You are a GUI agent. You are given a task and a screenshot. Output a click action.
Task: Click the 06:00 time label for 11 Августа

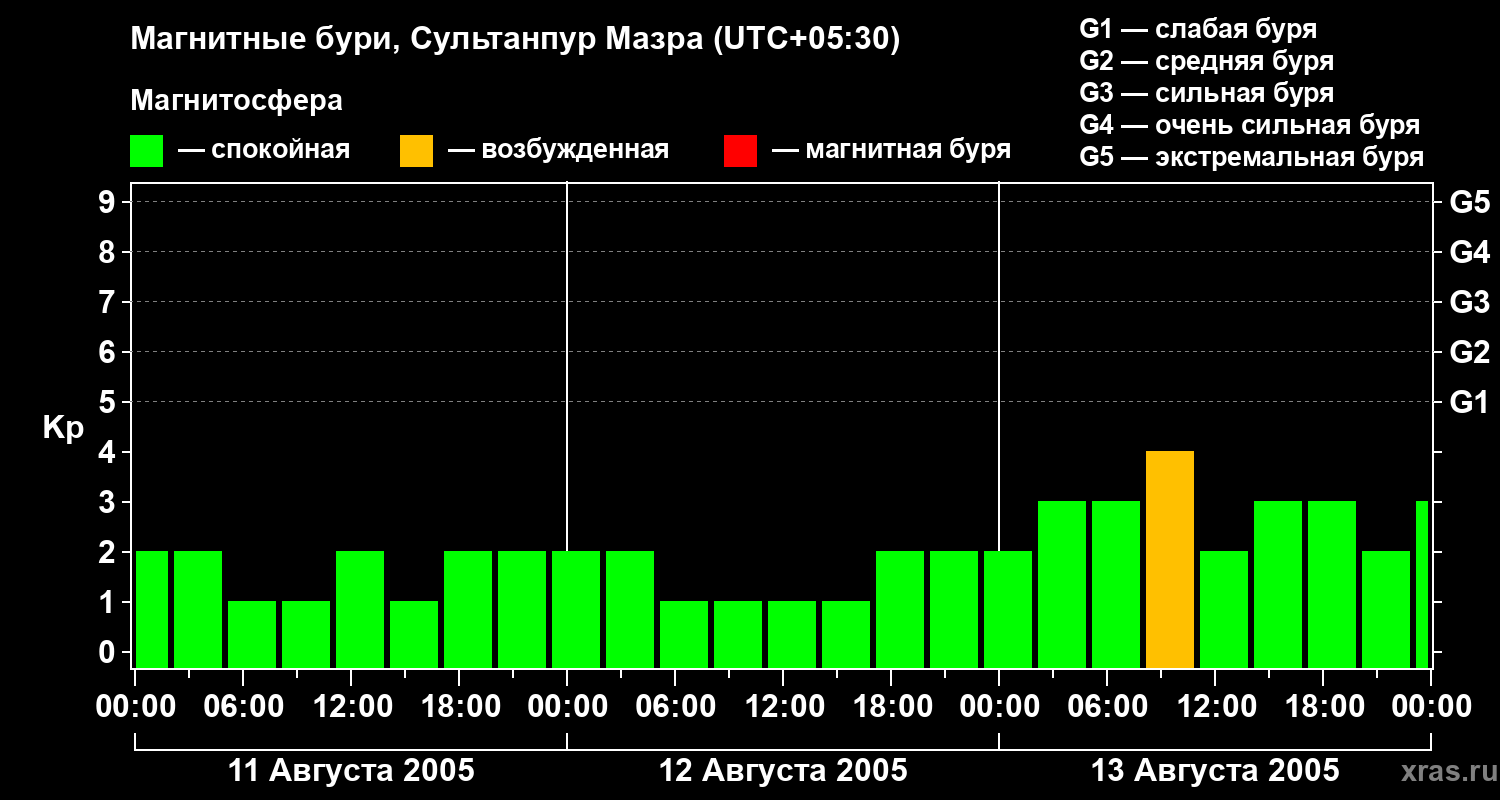click(244, 707)
